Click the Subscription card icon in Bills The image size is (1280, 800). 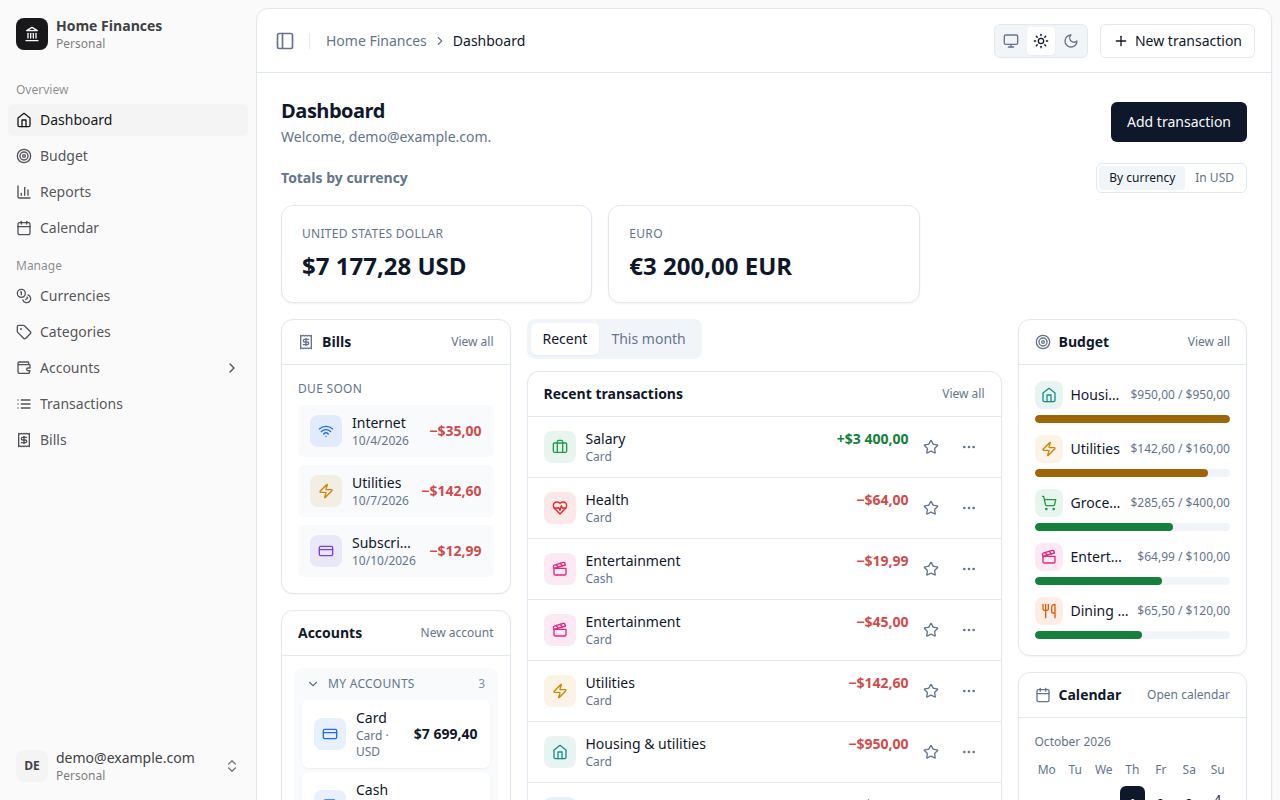click(x=326, y=551)
